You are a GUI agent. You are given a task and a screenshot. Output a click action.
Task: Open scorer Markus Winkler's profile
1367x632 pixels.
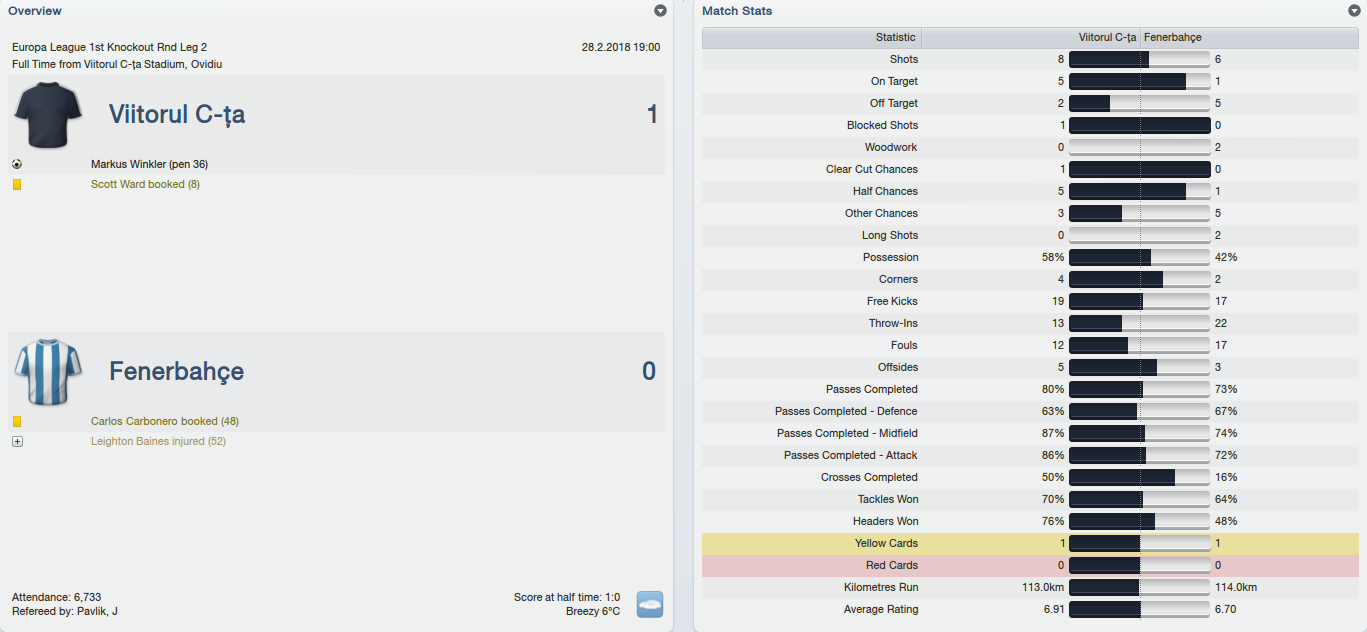(149, 164)
